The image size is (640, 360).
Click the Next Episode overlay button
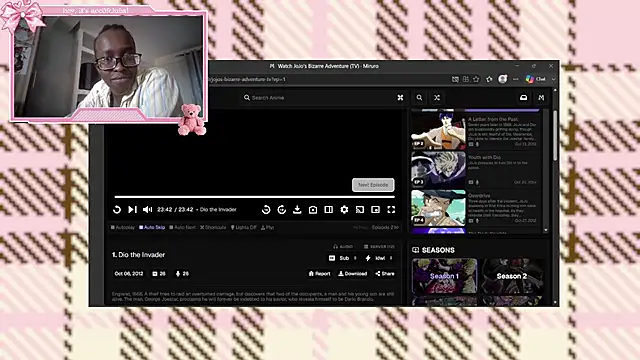[x=373, y=185]
